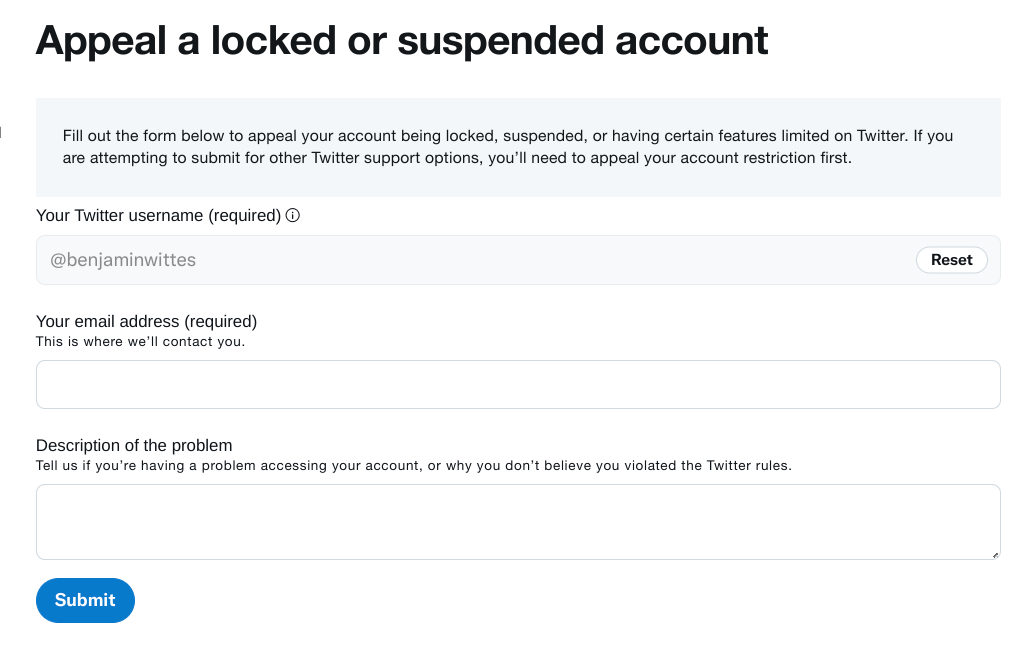Click the '(required)' text in the email label

(x=220, y=321)
